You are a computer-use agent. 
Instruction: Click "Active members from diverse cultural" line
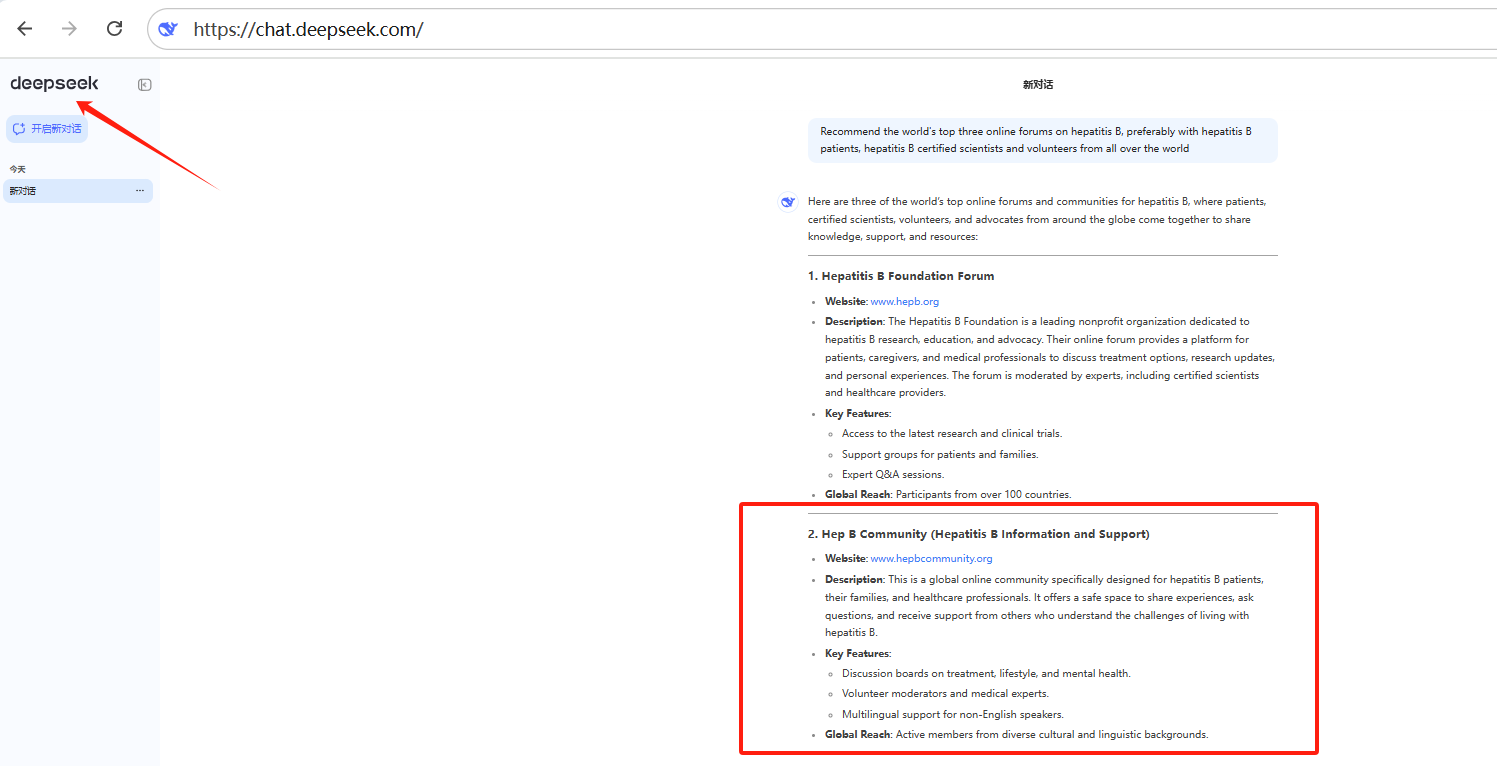(1017, 735)
